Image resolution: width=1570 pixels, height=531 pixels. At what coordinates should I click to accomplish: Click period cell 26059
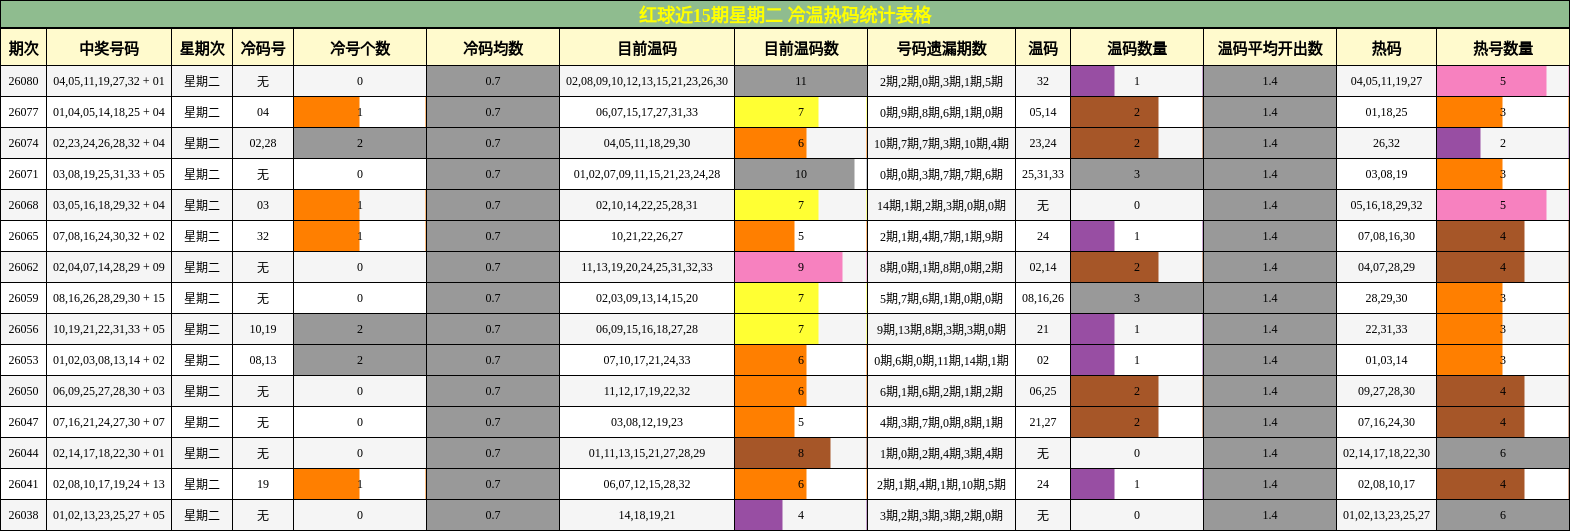pyautogui.click(x=24, y=298)
